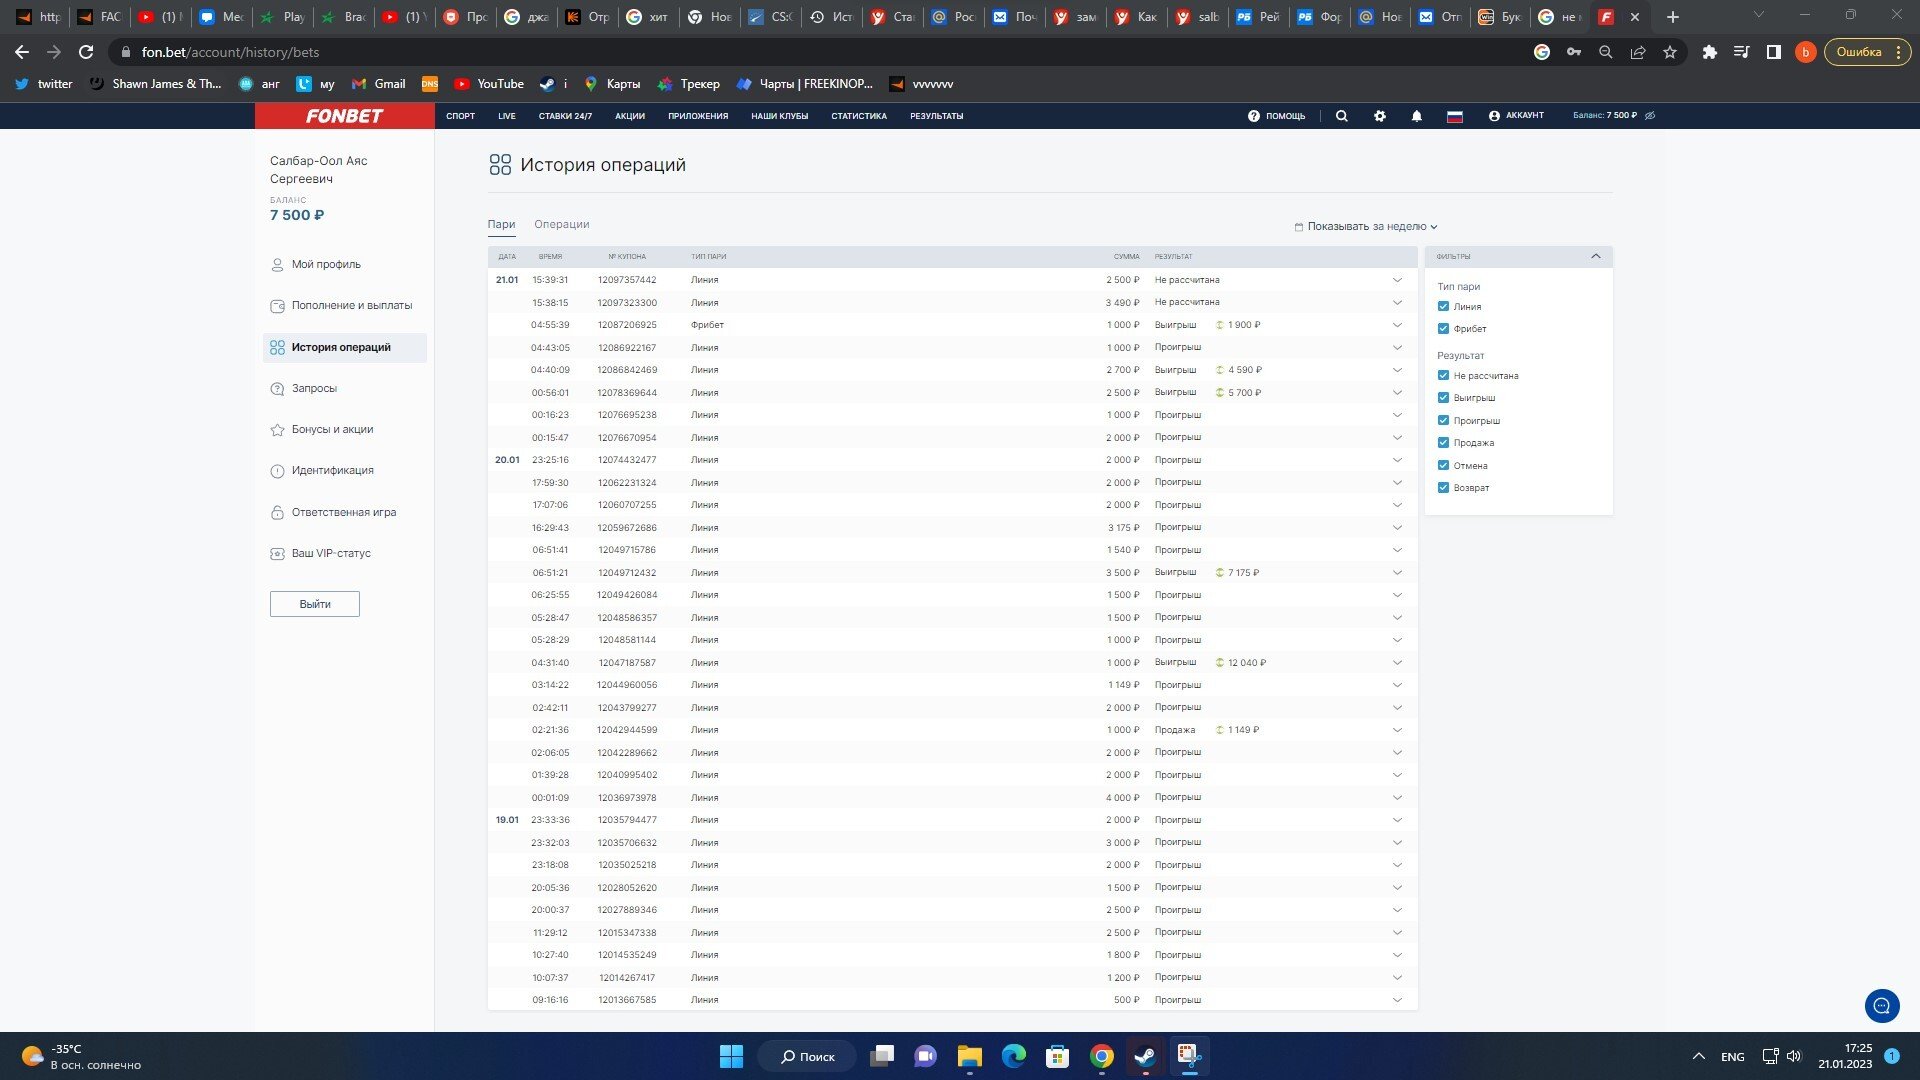Collapse the Фильтры panel chevron
The width and height of the screenshot is (1920, 1080).
point(1595,256)
